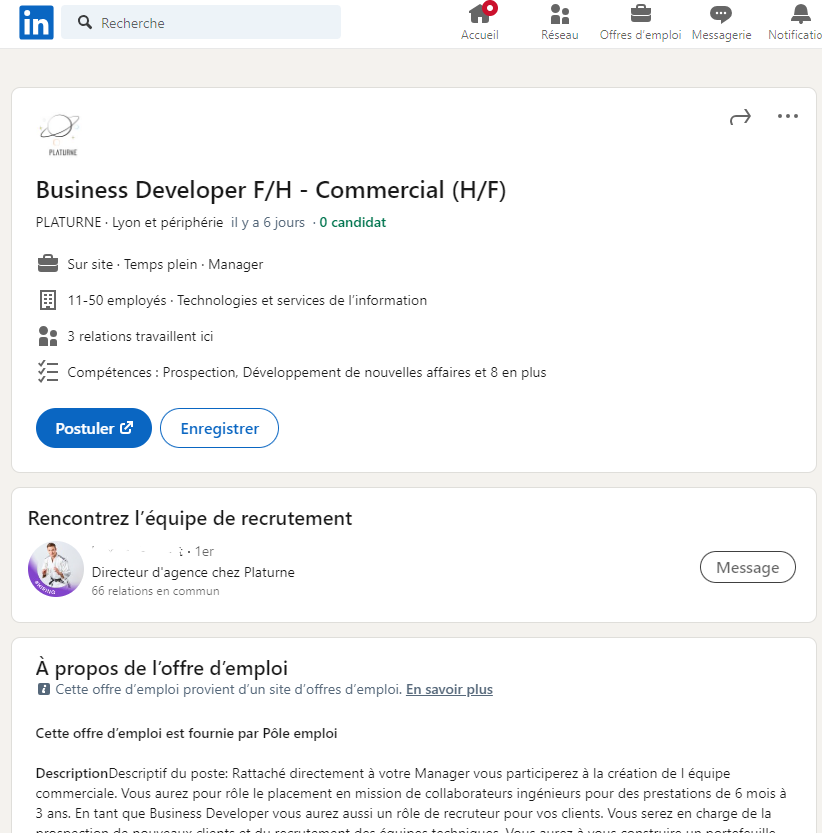Click 'Sur site · Temps plein · Manager' text
Screen dimensions: 822x833
165,264
